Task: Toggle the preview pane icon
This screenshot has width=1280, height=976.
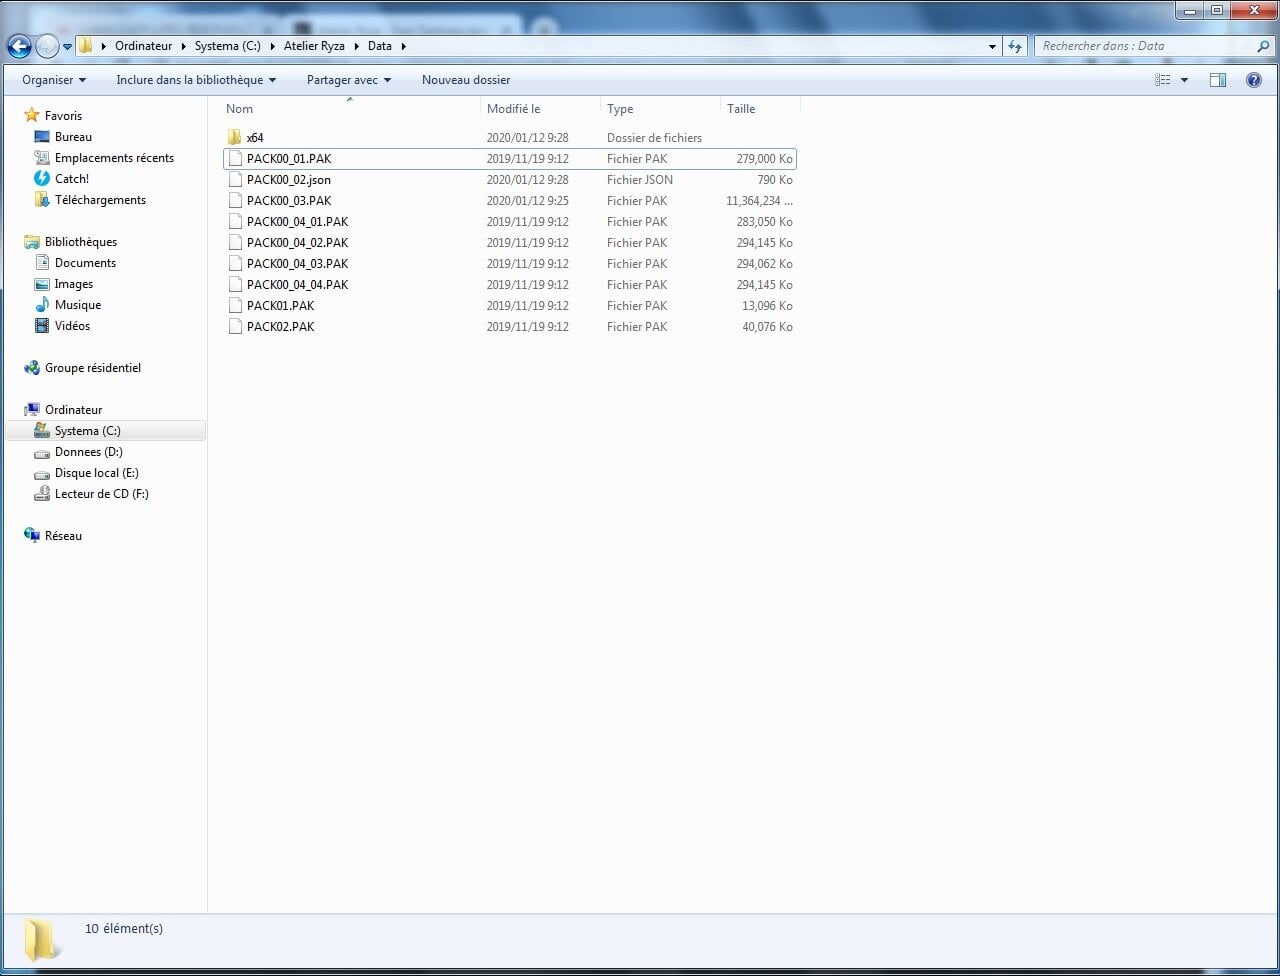Action: [x=1218, y=80]
